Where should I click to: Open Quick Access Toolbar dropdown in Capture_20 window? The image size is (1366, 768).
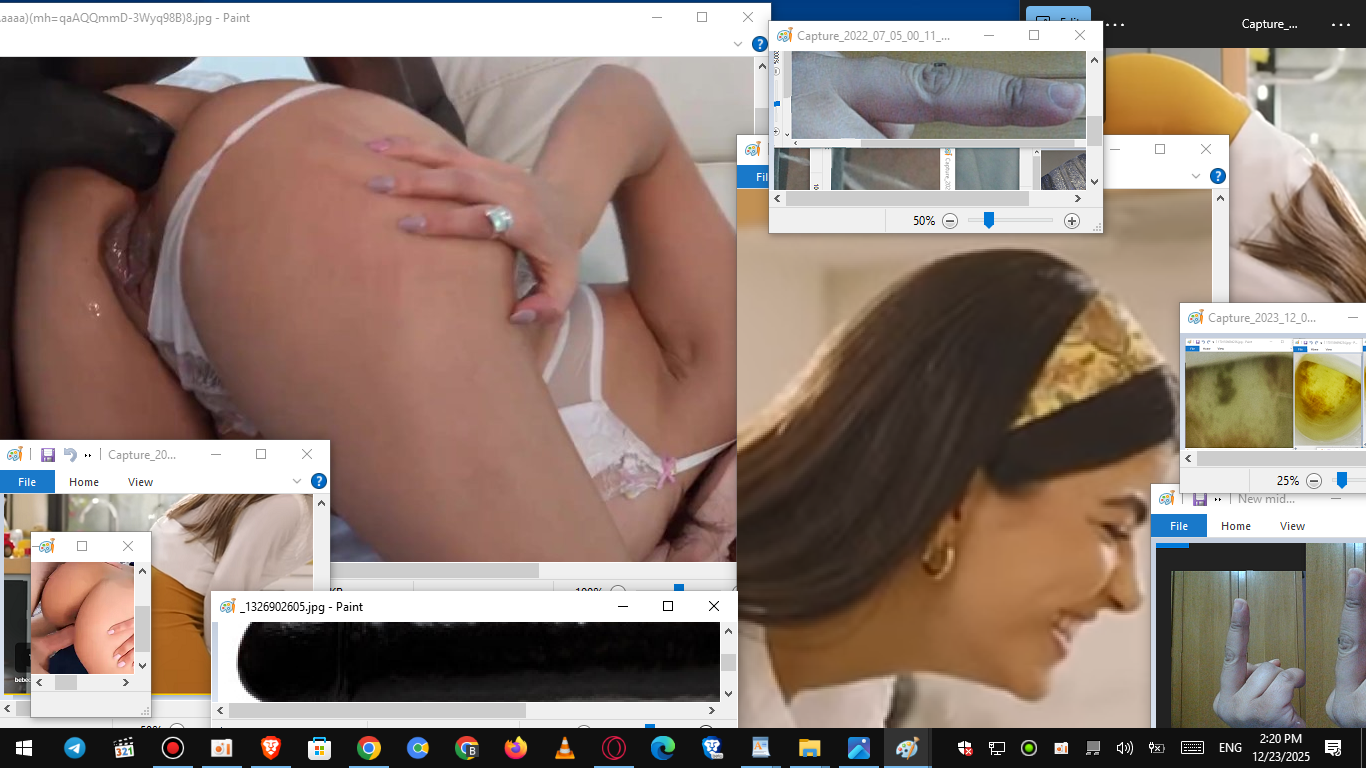click(88, 455)
